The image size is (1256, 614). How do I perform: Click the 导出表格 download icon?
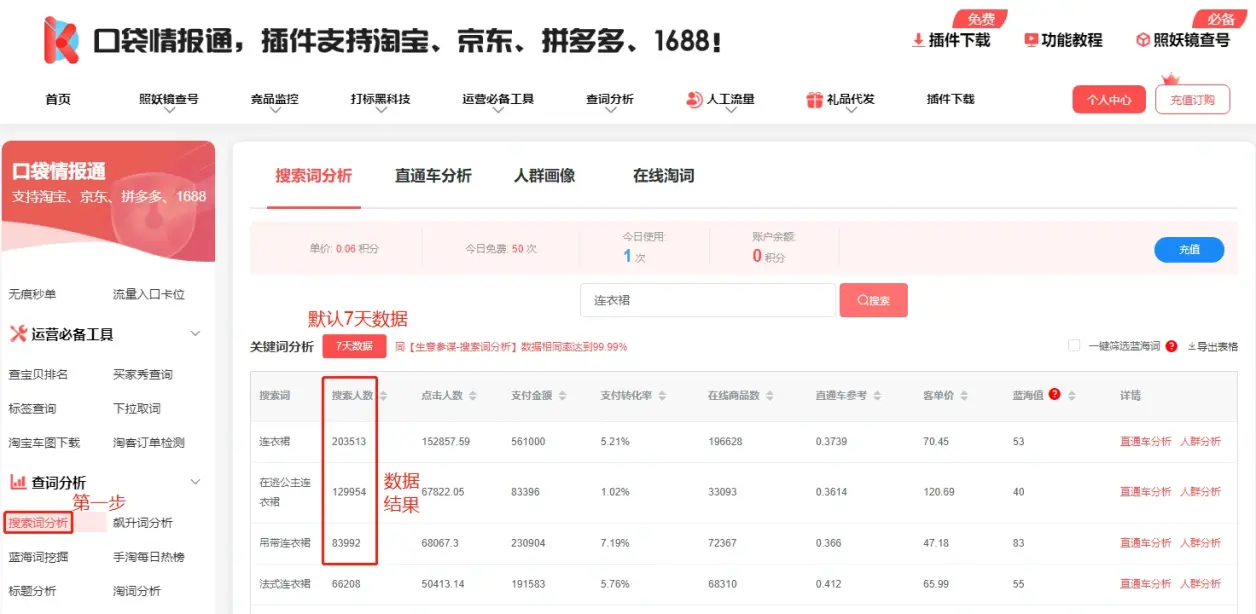[1192, 346]
